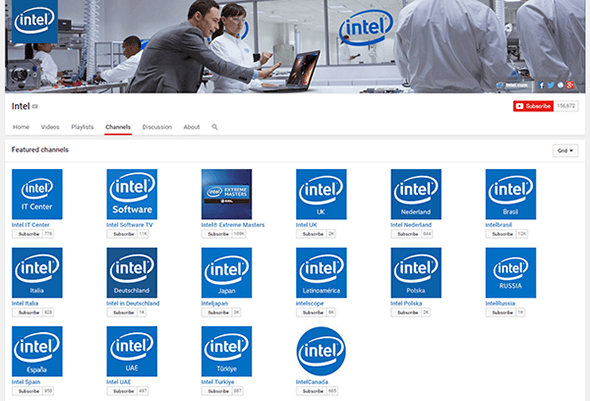Click the verified badge next to Intel

(35, 106)
